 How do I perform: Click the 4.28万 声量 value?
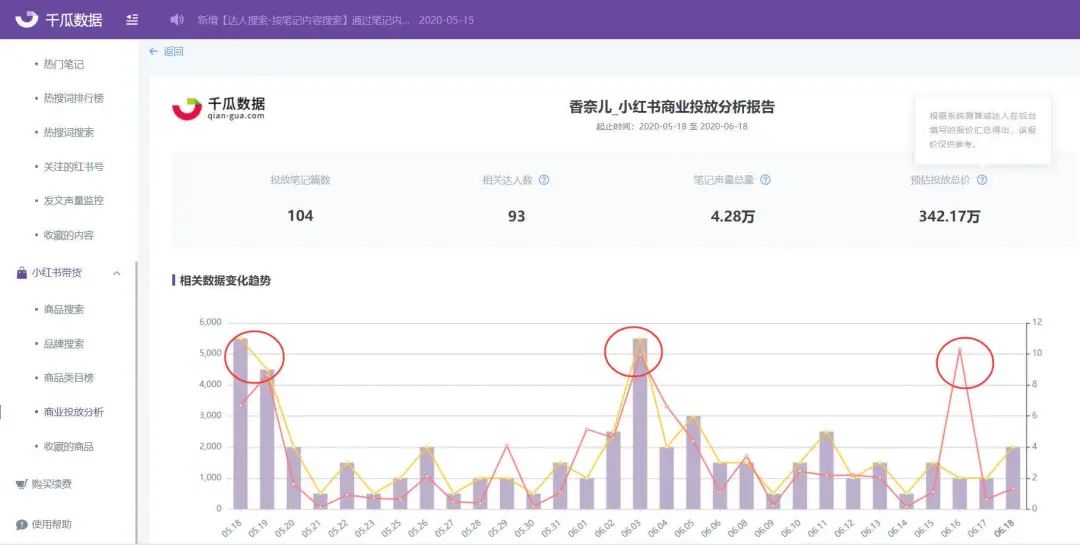(733, 216)
